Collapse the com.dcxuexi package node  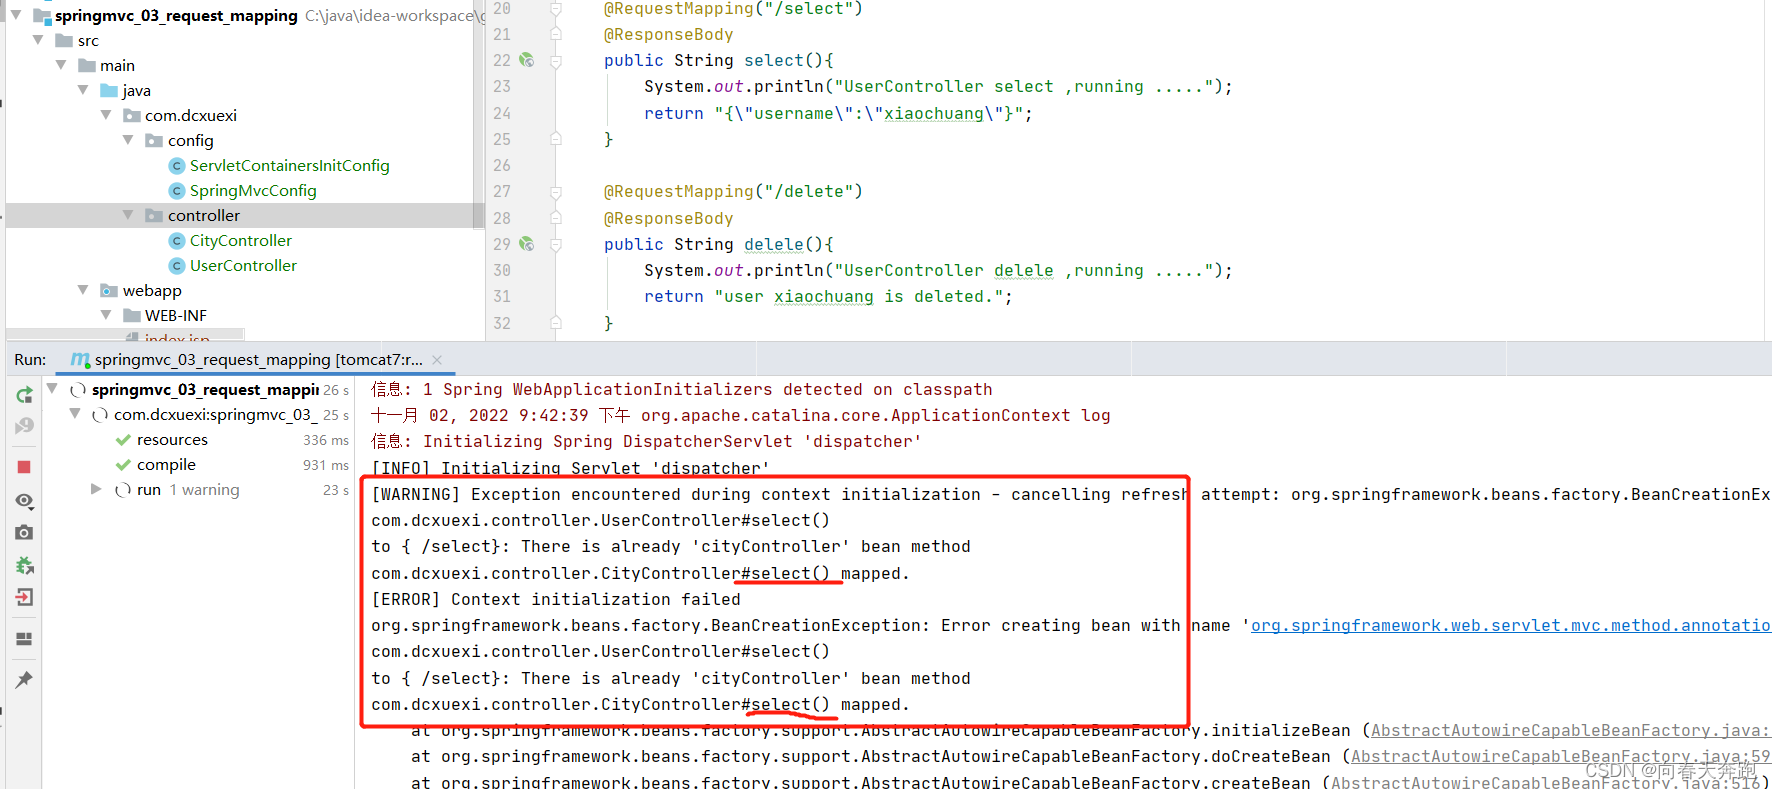[106, 115]
